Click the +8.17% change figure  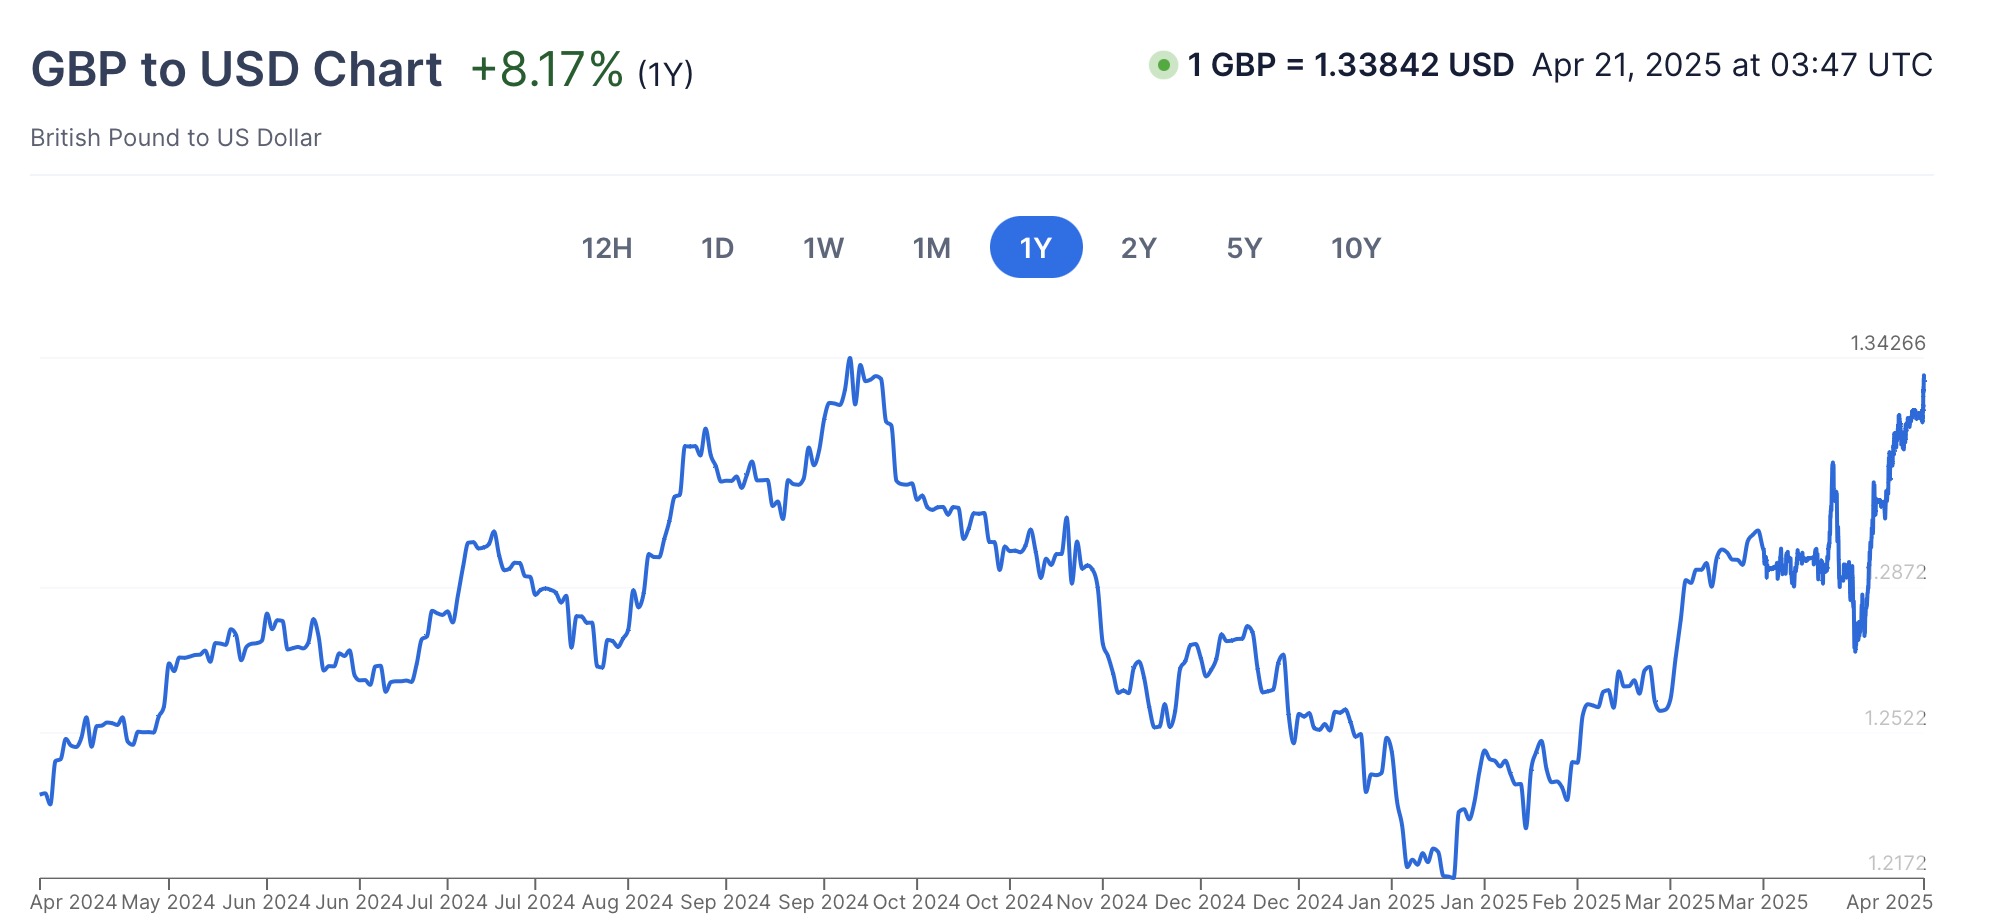(x=547, y=70)
